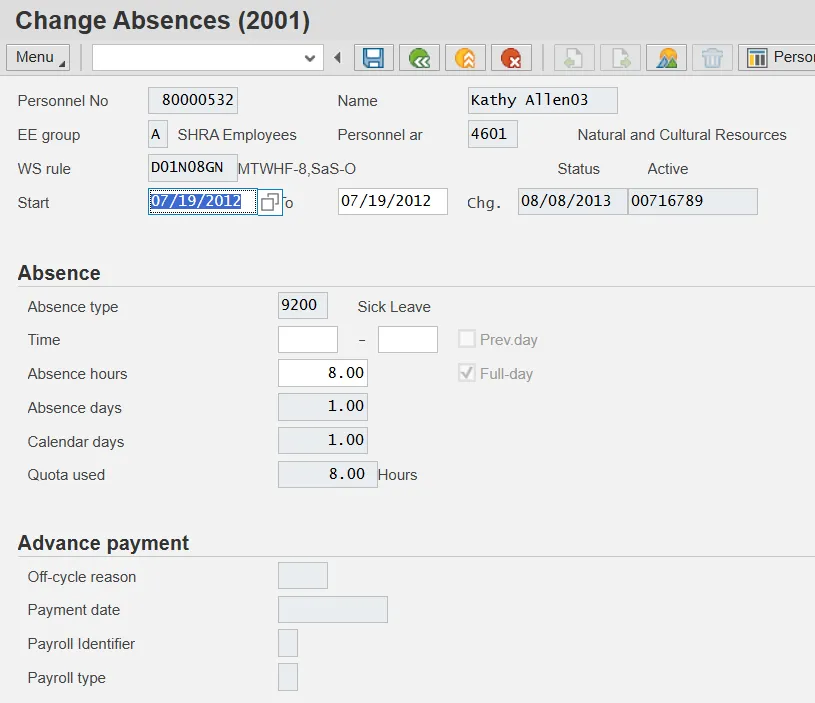Select the Start date field
The width and height of the screenshot is (815, 703).
201,202
